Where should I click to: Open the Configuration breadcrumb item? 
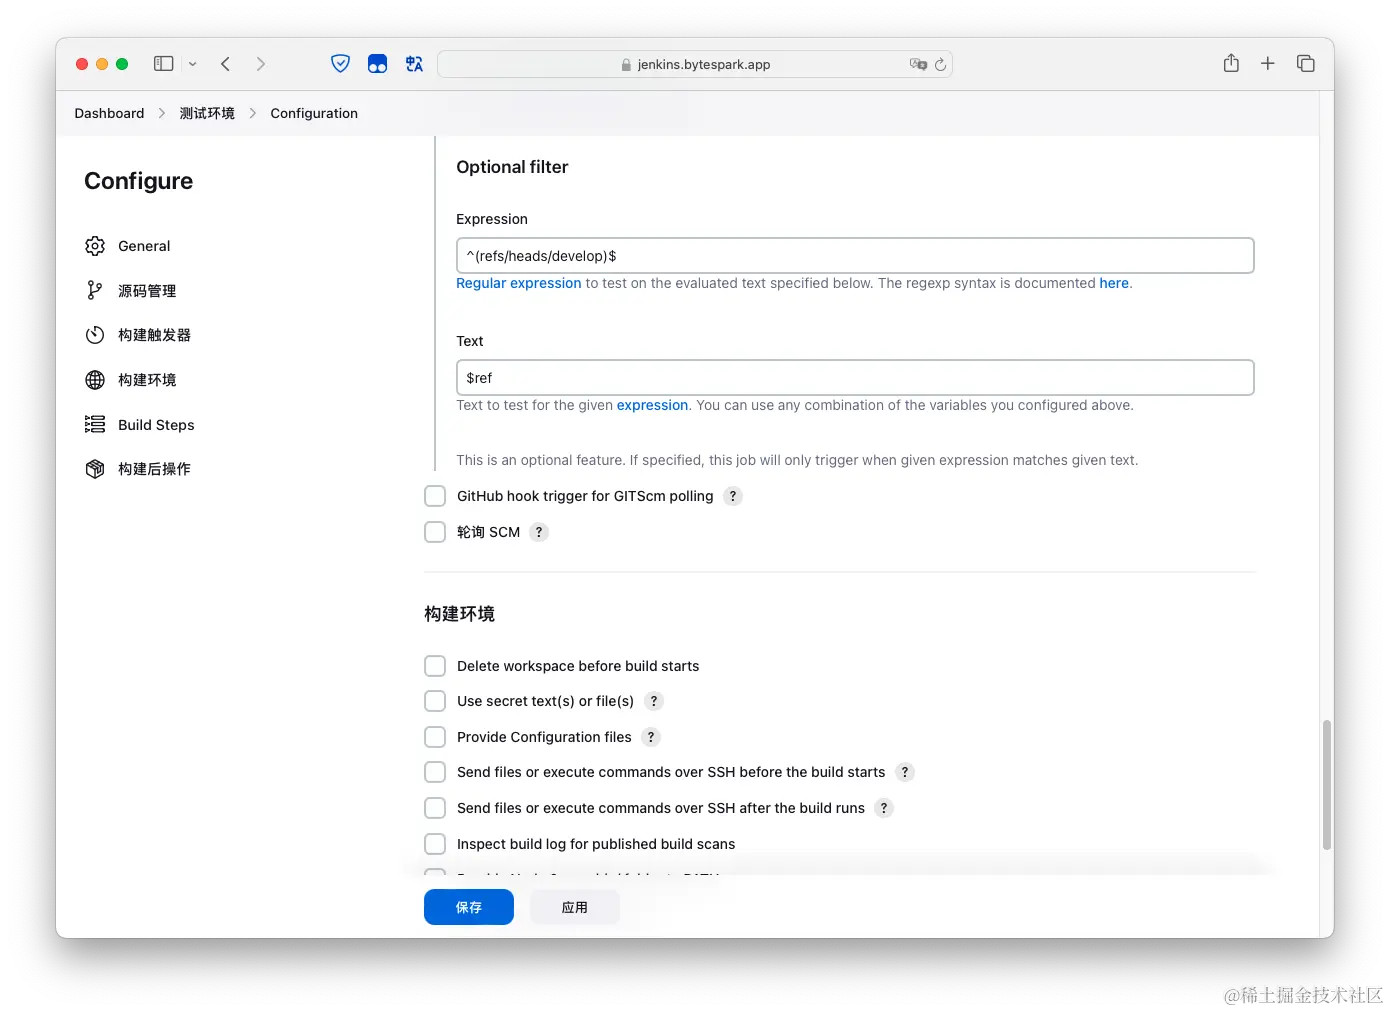pos(314,113)
